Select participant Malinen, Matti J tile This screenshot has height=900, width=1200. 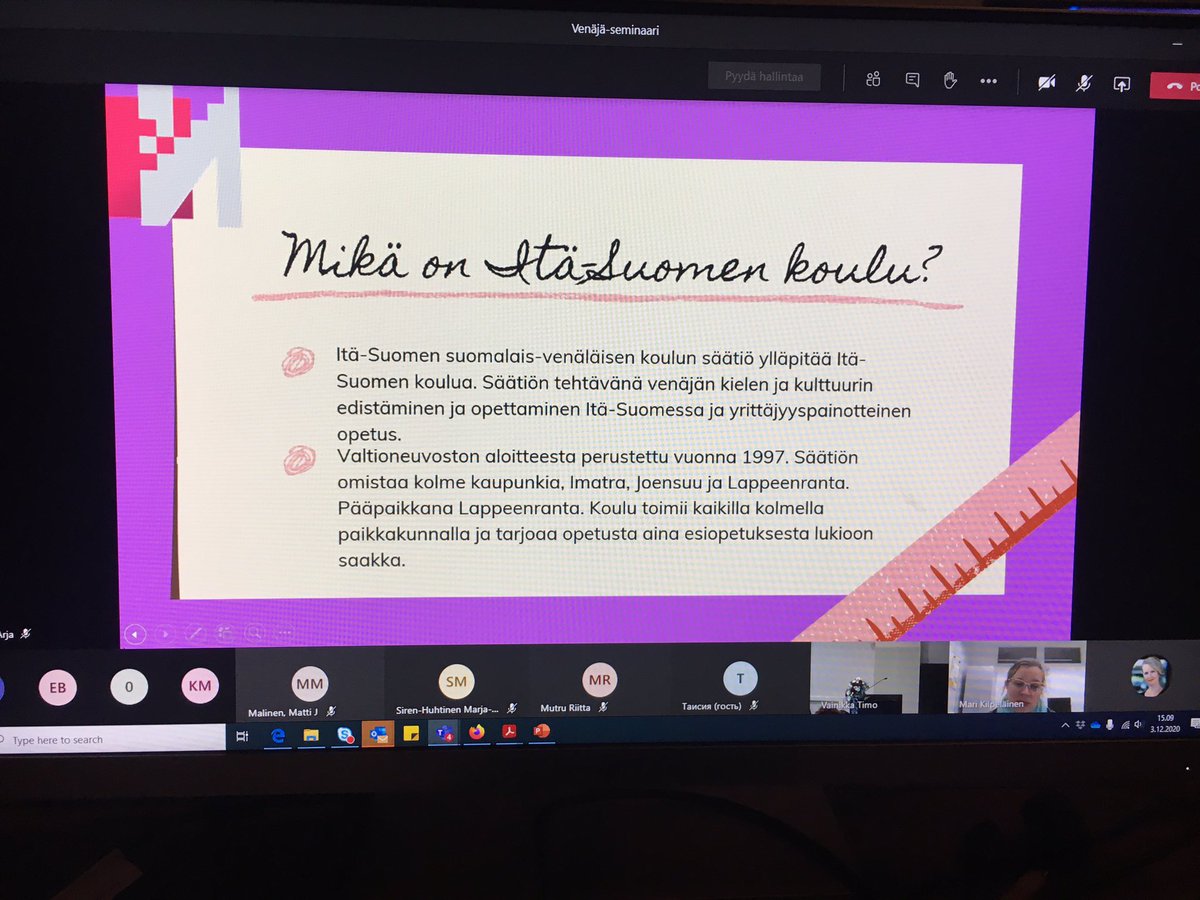tap(310, 684)
